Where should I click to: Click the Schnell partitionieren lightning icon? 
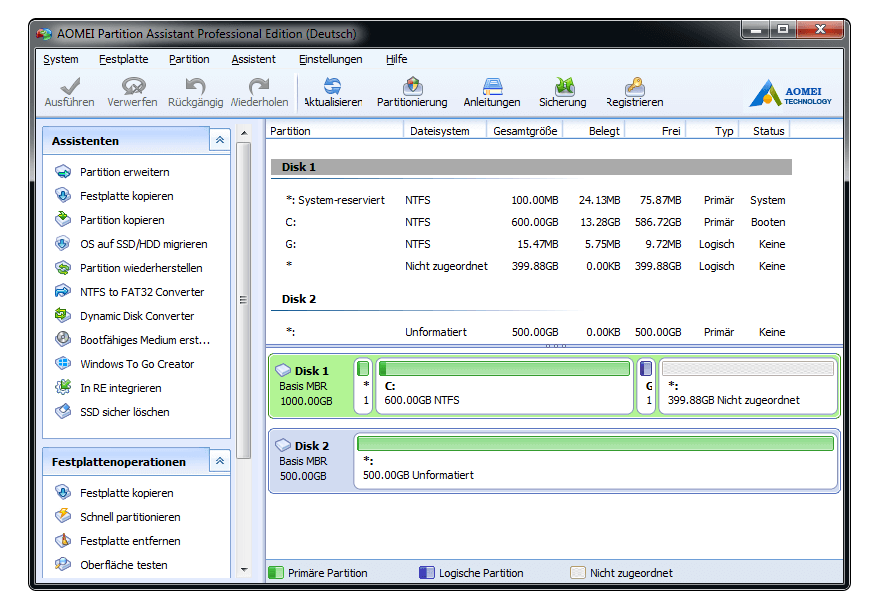click(x=63, y=516)
